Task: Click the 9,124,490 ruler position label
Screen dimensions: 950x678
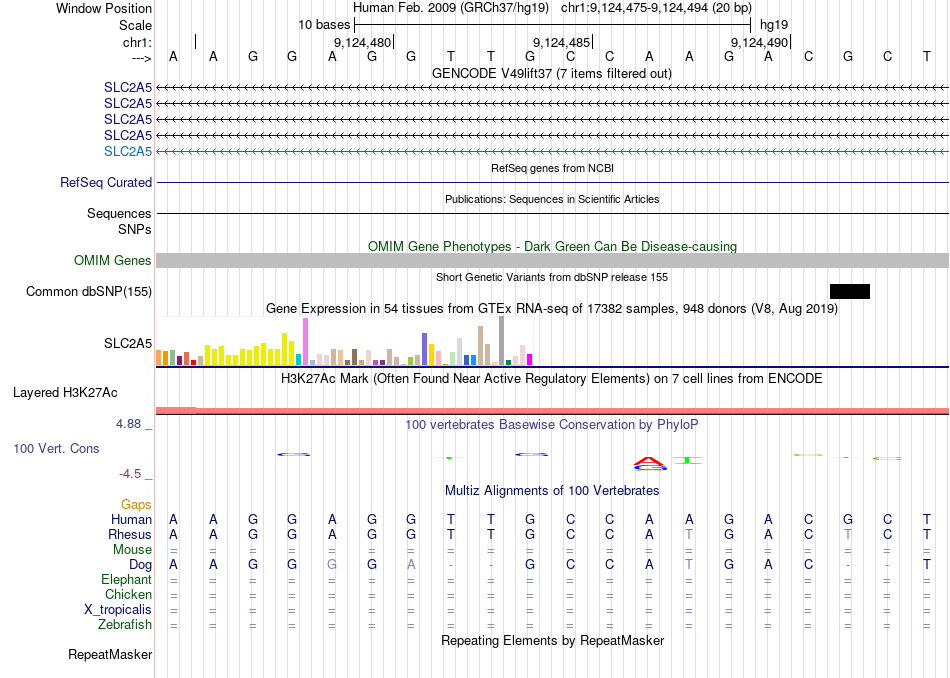Action: (x=759, y=42)
